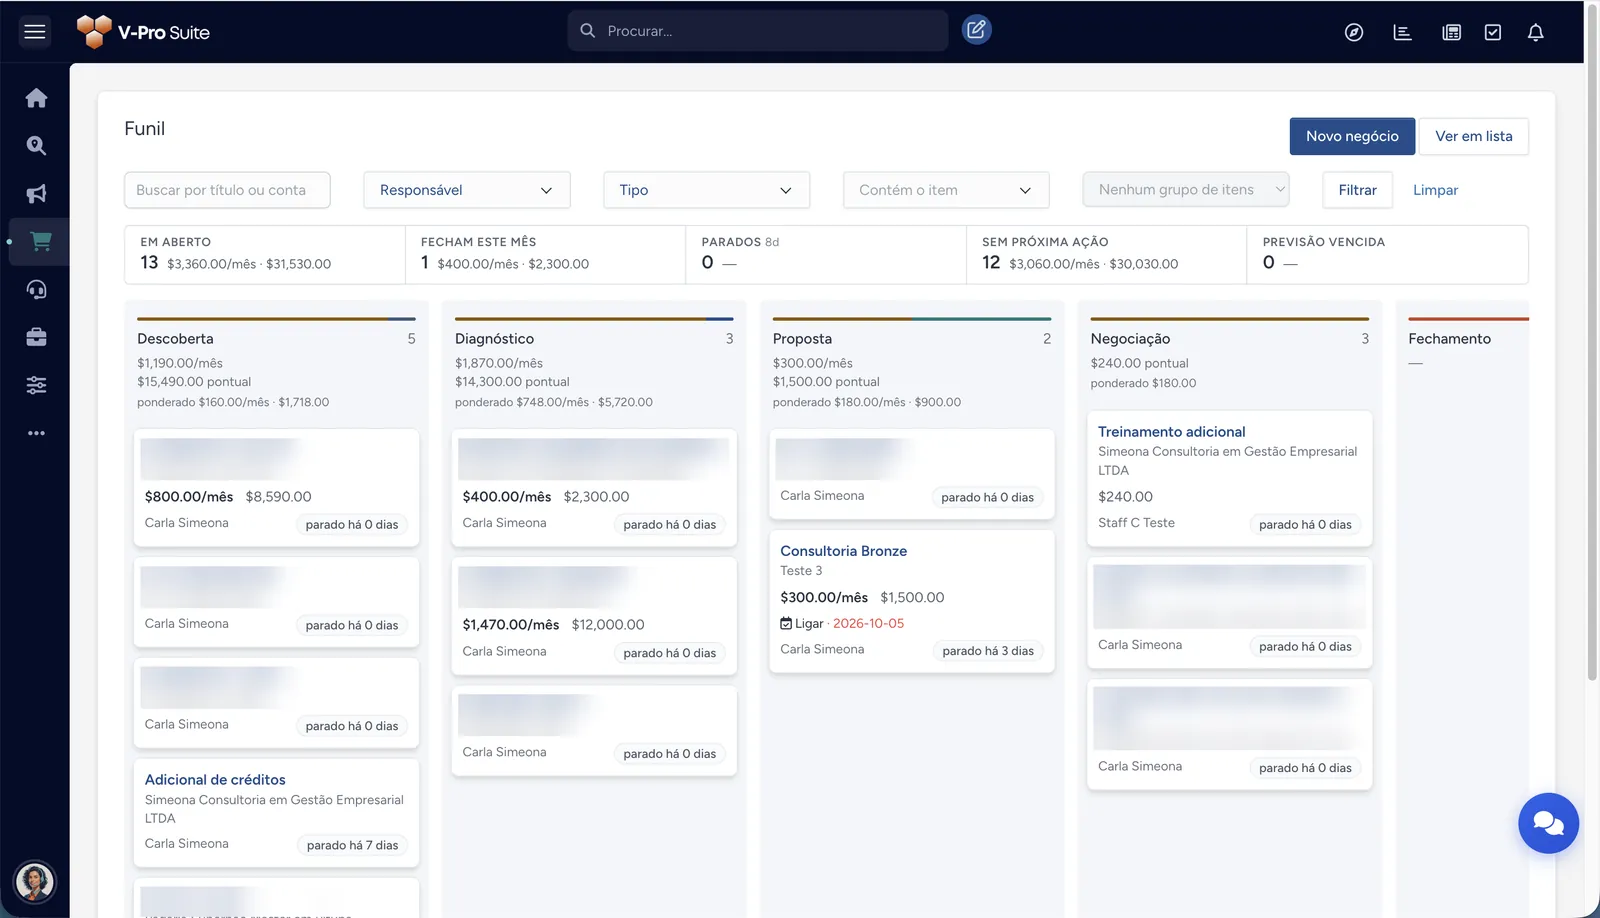Open notifications bell
This screenshot has width=1600, height=918.
pyautogui.click(x=1536, y=33)
